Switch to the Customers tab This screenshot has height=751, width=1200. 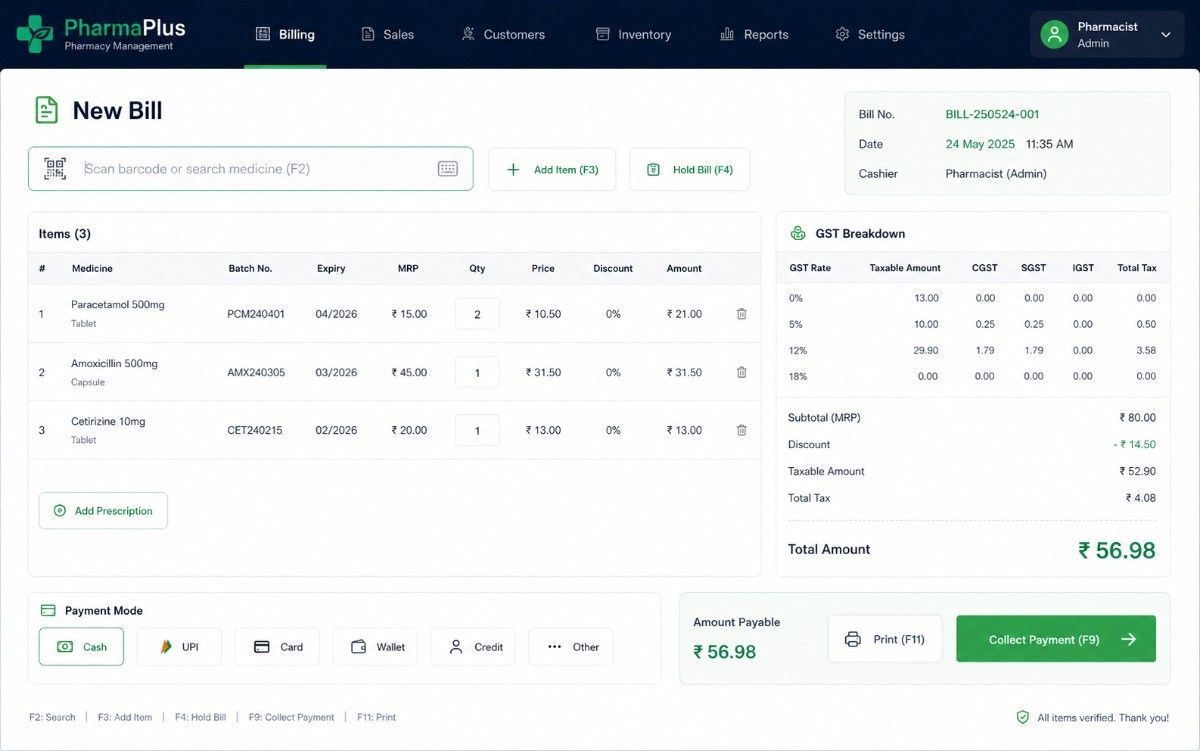tap(503, 34)
